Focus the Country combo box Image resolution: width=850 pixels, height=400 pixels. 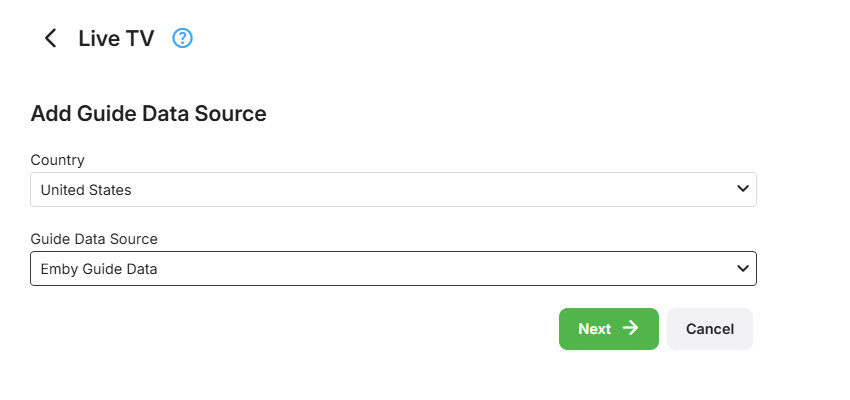(x=393, y=189)
